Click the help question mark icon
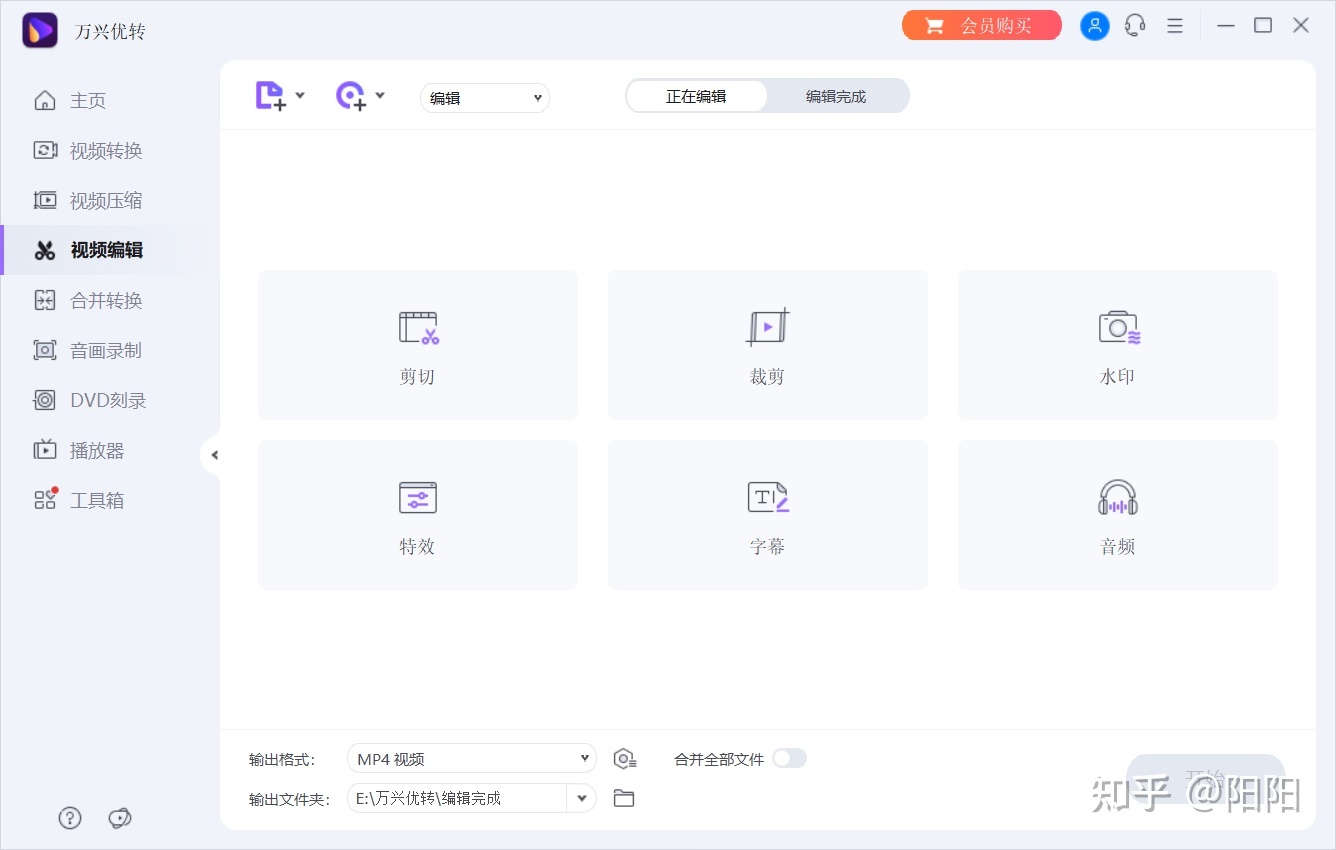 point(70,818)
